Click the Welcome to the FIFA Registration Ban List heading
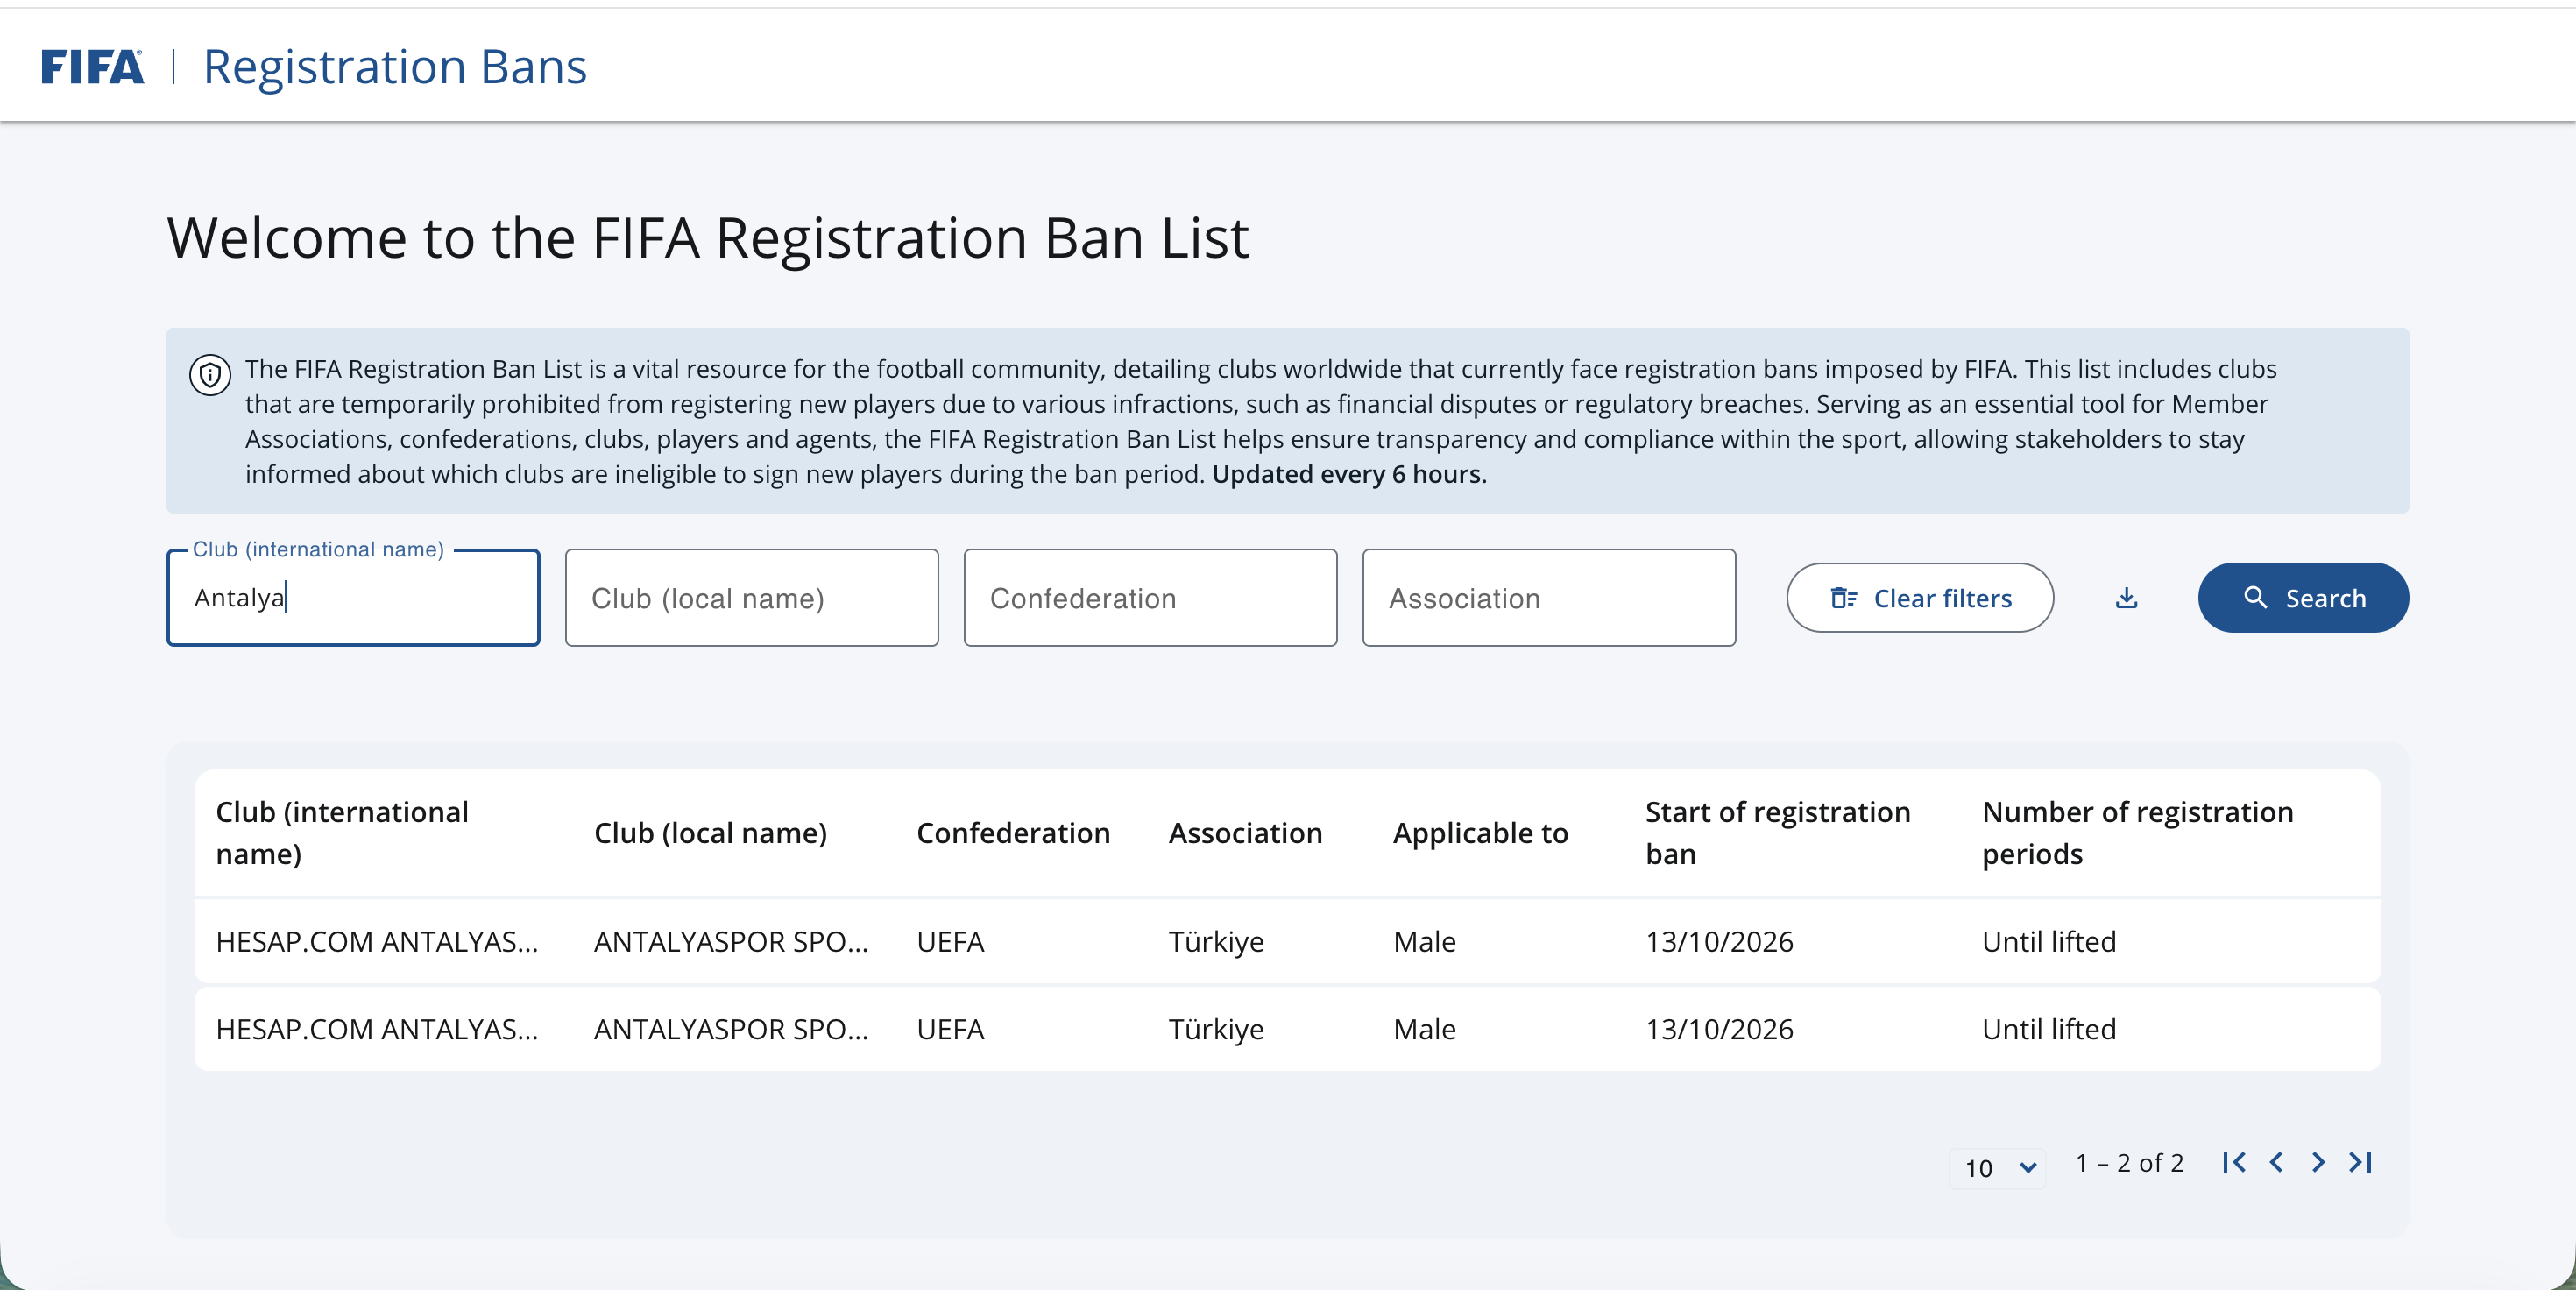The image size is (2576, 1290). pos(708,238)
